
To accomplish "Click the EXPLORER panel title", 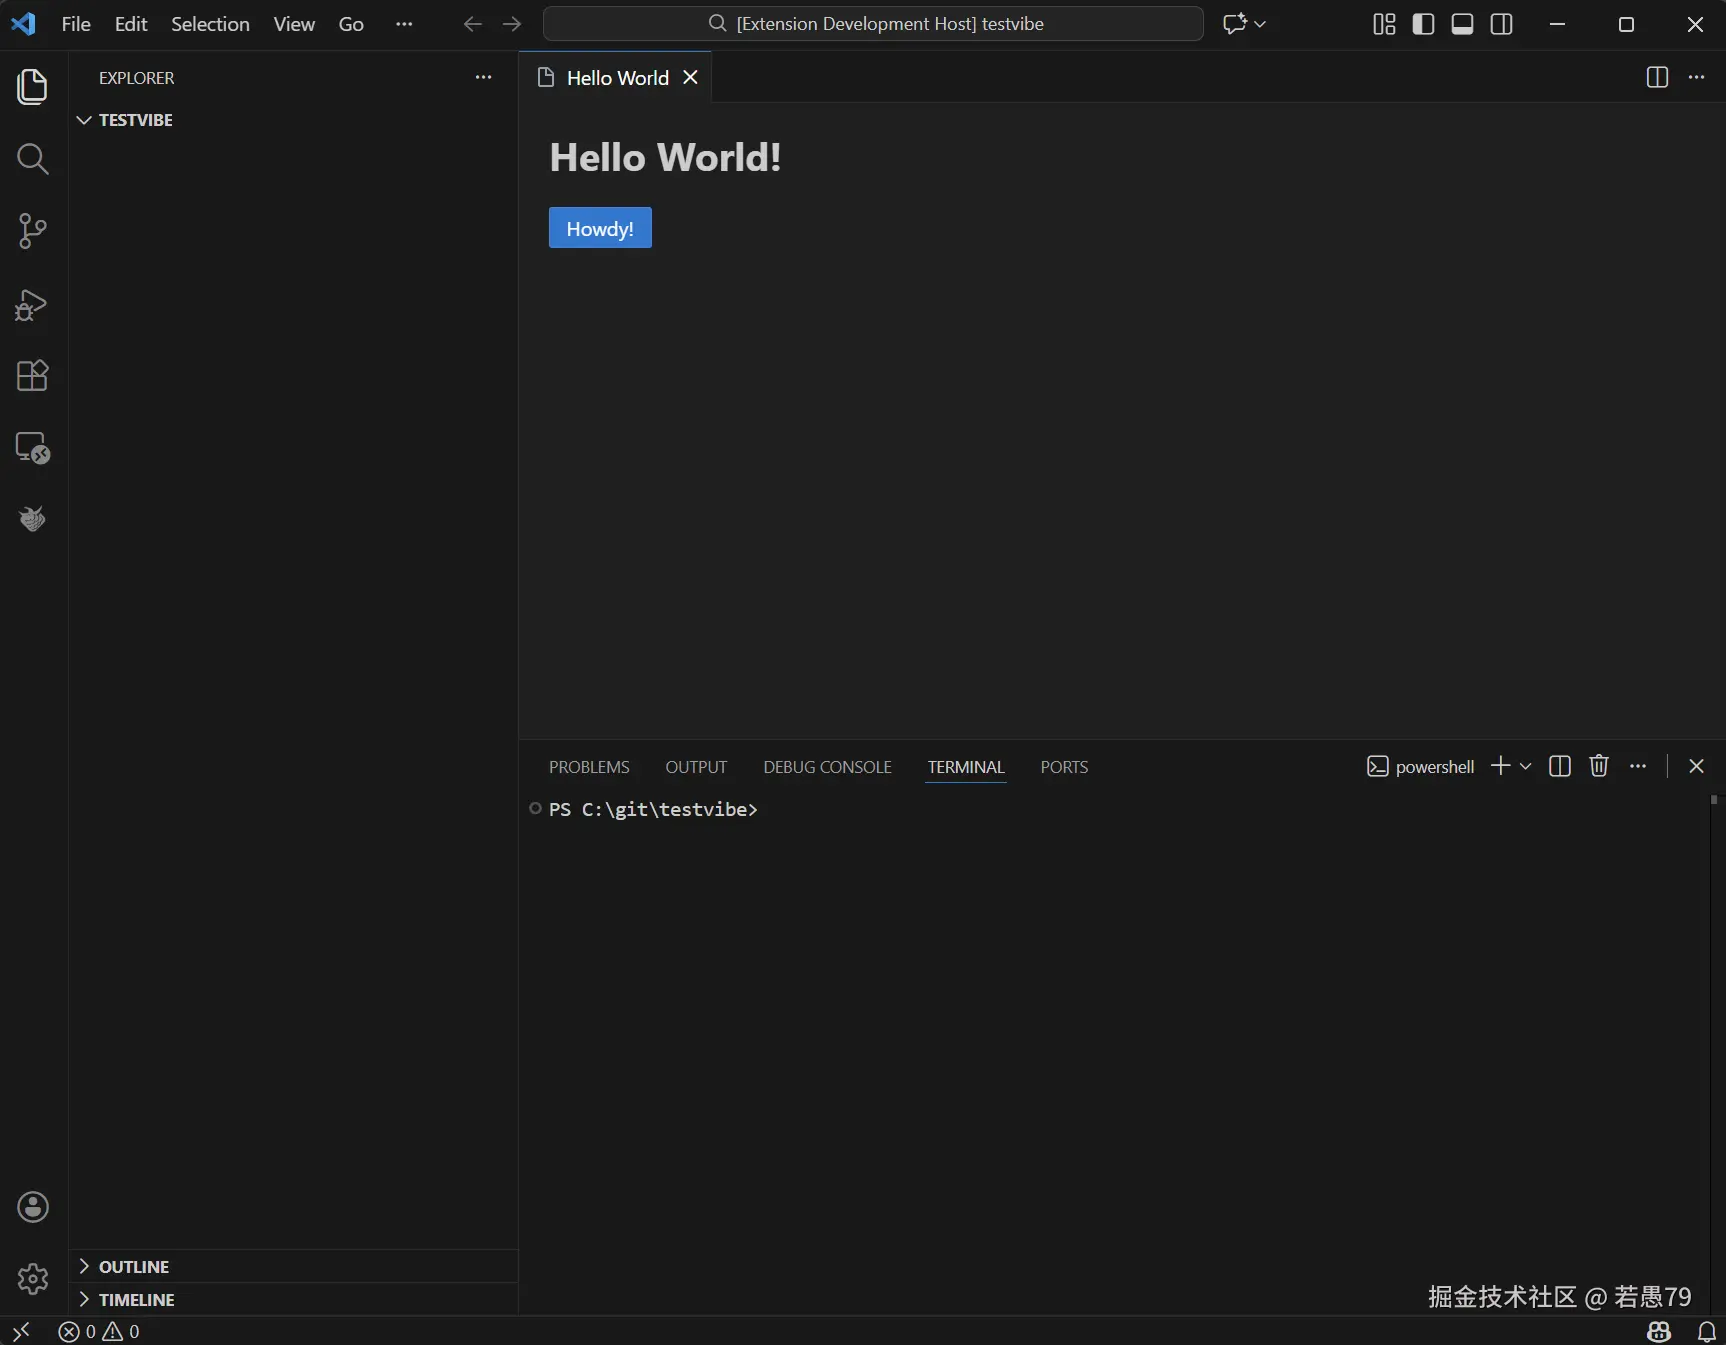I will point(136,78).
